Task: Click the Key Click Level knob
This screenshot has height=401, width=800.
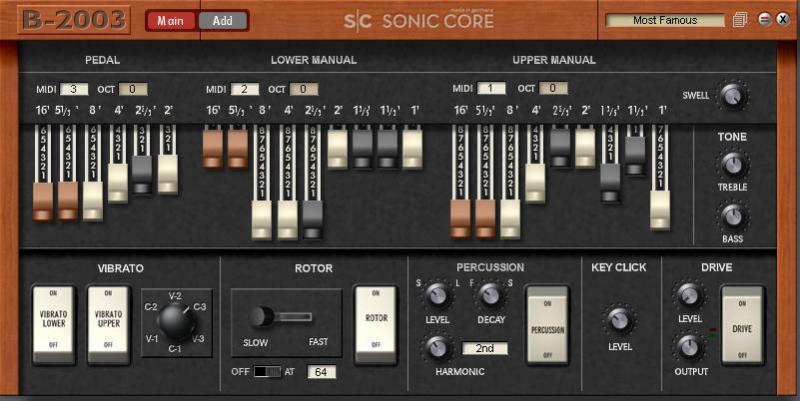Action: [x=619, y=321]
